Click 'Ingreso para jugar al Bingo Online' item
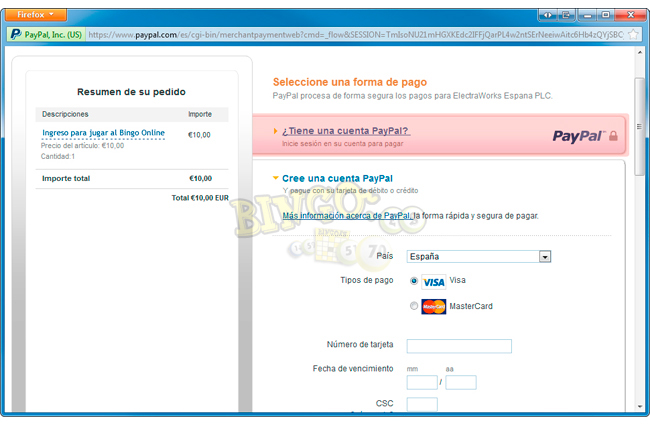 coord(103,133)
